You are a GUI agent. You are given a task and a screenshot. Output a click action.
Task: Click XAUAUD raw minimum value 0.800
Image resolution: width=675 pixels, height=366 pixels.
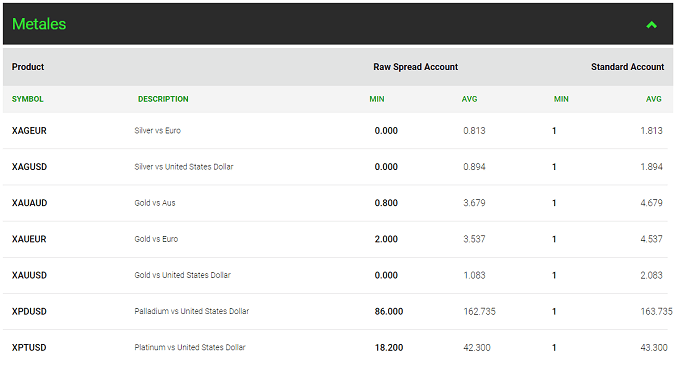click(386, 203)
